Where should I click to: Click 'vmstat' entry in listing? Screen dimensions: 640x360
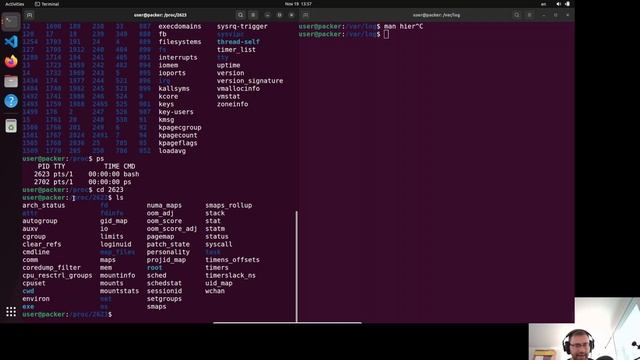228,96
